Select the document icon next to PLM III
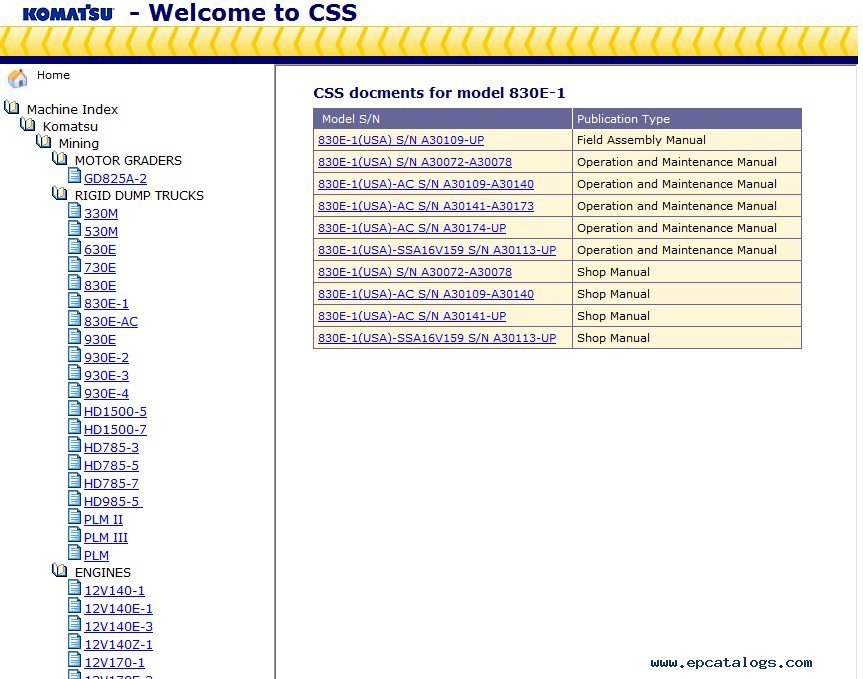Image resolution: width=863 pixels, height=679 pixels. (x=74, y=534)
